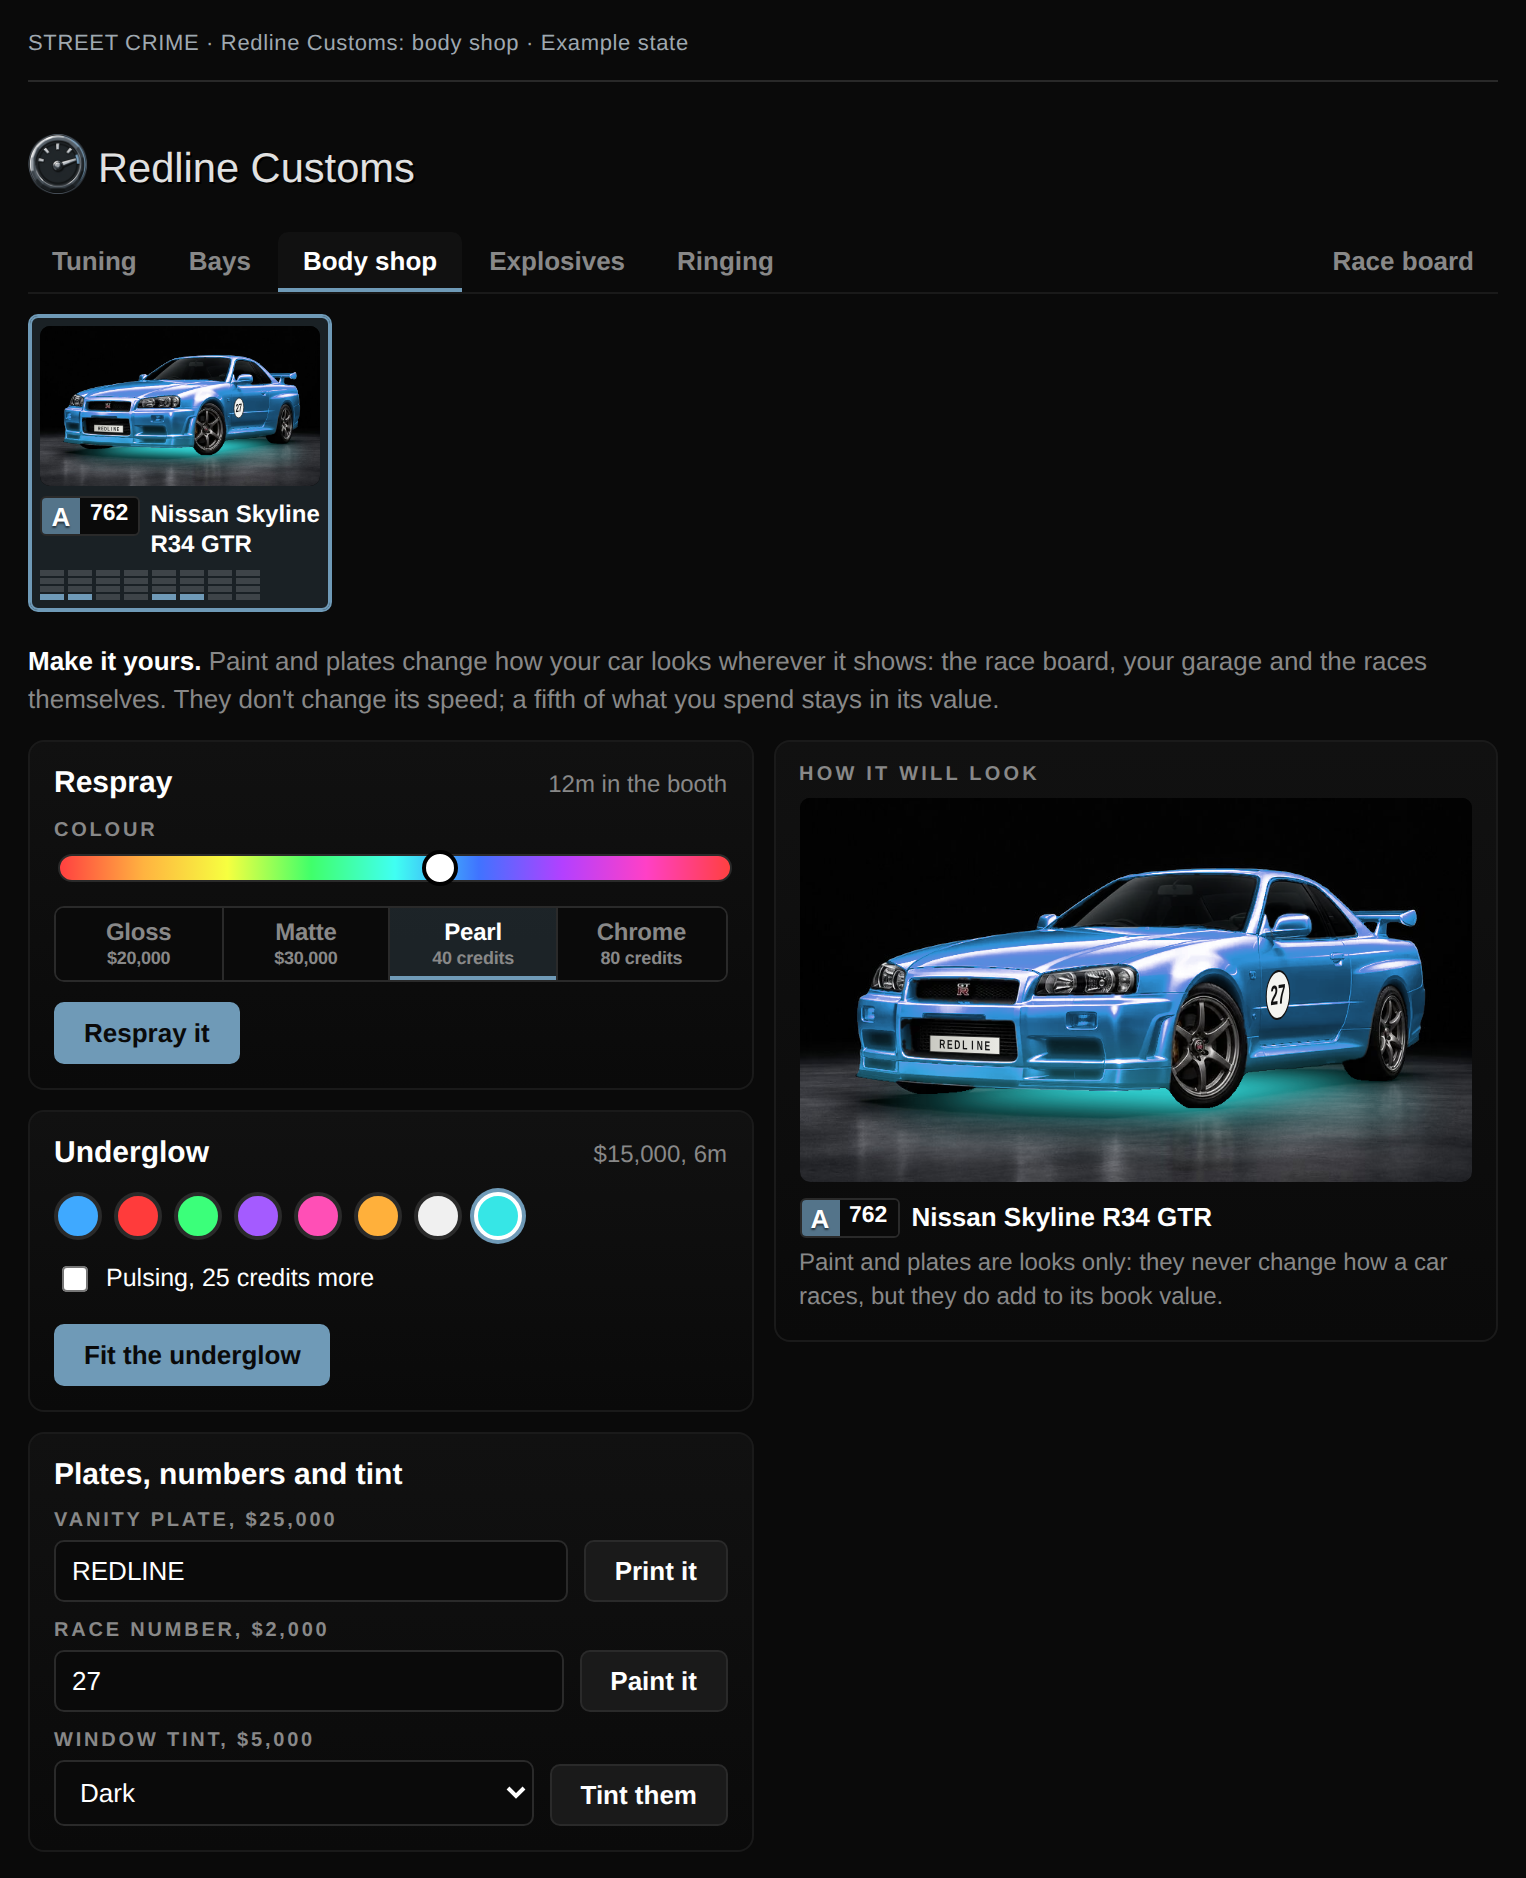This screenshot has width=1526, height=1878.
Task: Focus the vanity plate field containing REDLINE
Action: [311, 1571]
